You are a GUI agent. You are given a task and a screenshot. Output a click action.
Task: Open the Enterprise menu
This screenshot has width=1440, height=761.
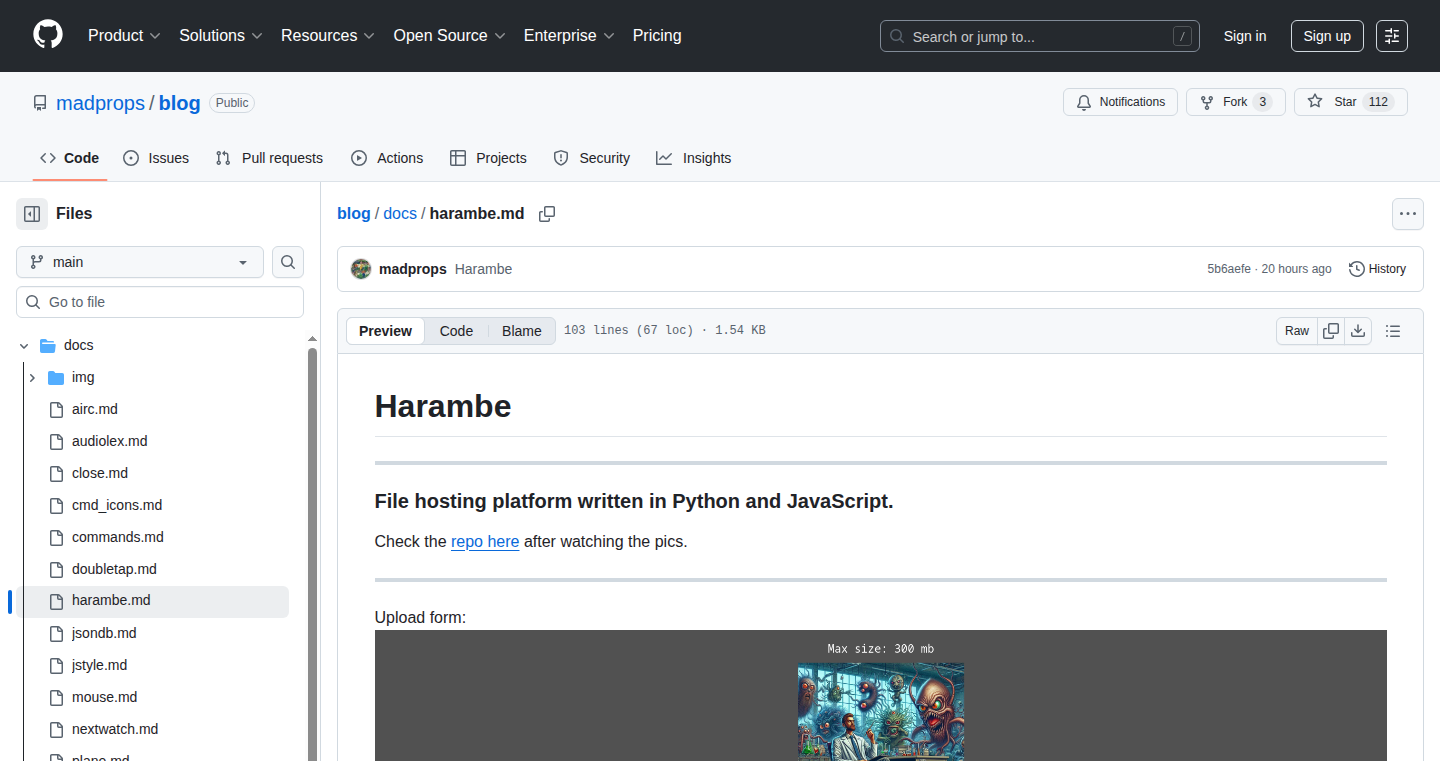point(569,35)
